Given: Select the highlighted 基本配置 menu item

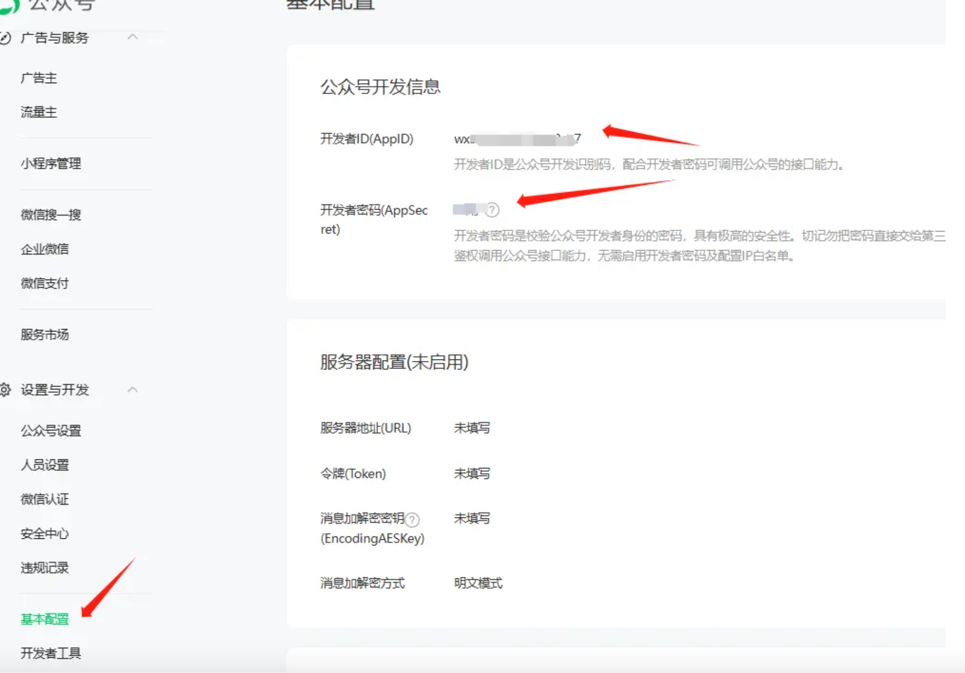Looking at the screenshot, I should click(45, 619).
